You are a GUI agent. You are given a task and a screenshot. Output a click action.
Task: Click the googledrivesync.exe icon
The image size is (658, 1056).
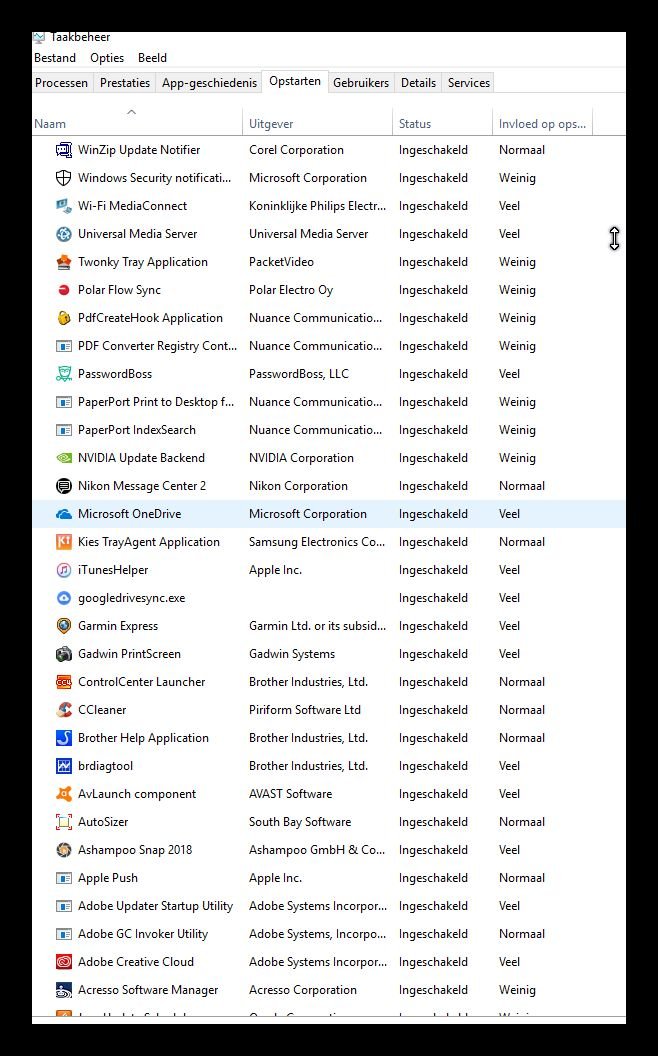[x=63, y=598]
